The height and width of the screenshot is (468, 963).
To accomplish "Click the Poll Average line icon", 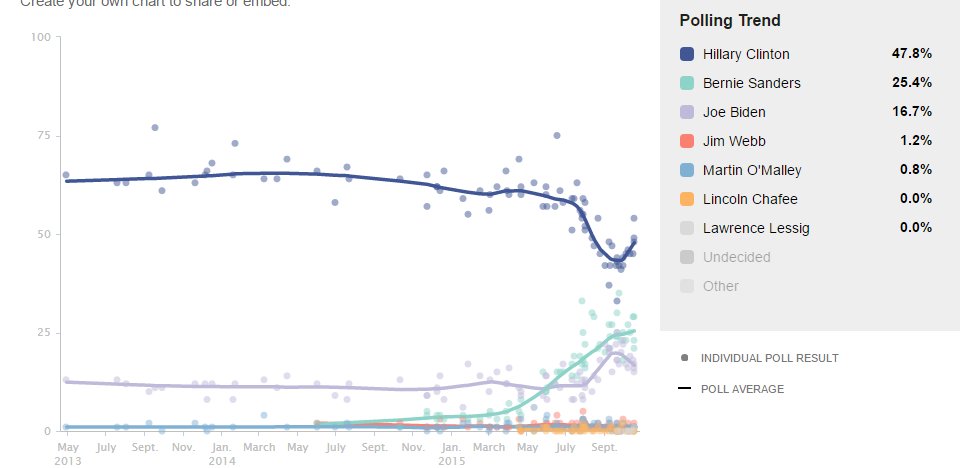I will [684, 388].
